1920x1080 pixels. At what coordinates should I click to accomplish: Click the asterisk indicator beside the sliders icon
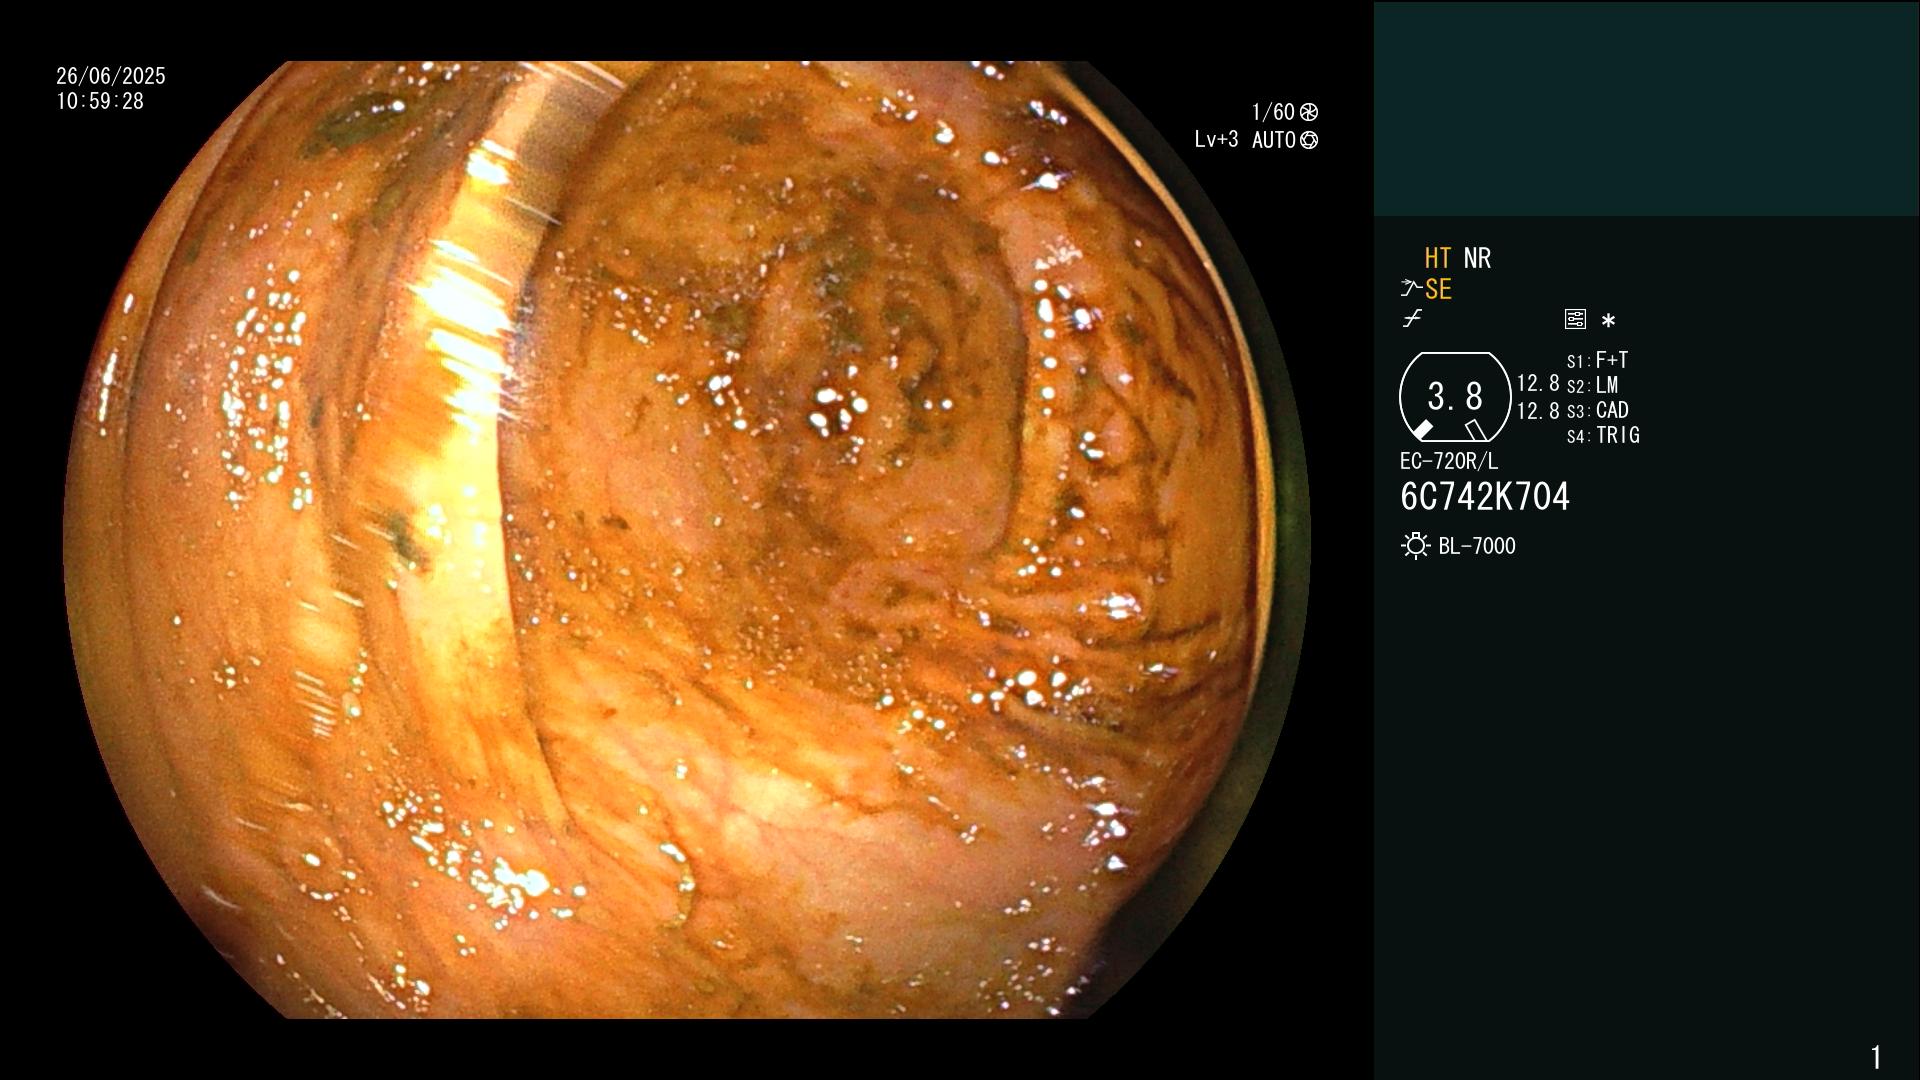click(1608, 321)
